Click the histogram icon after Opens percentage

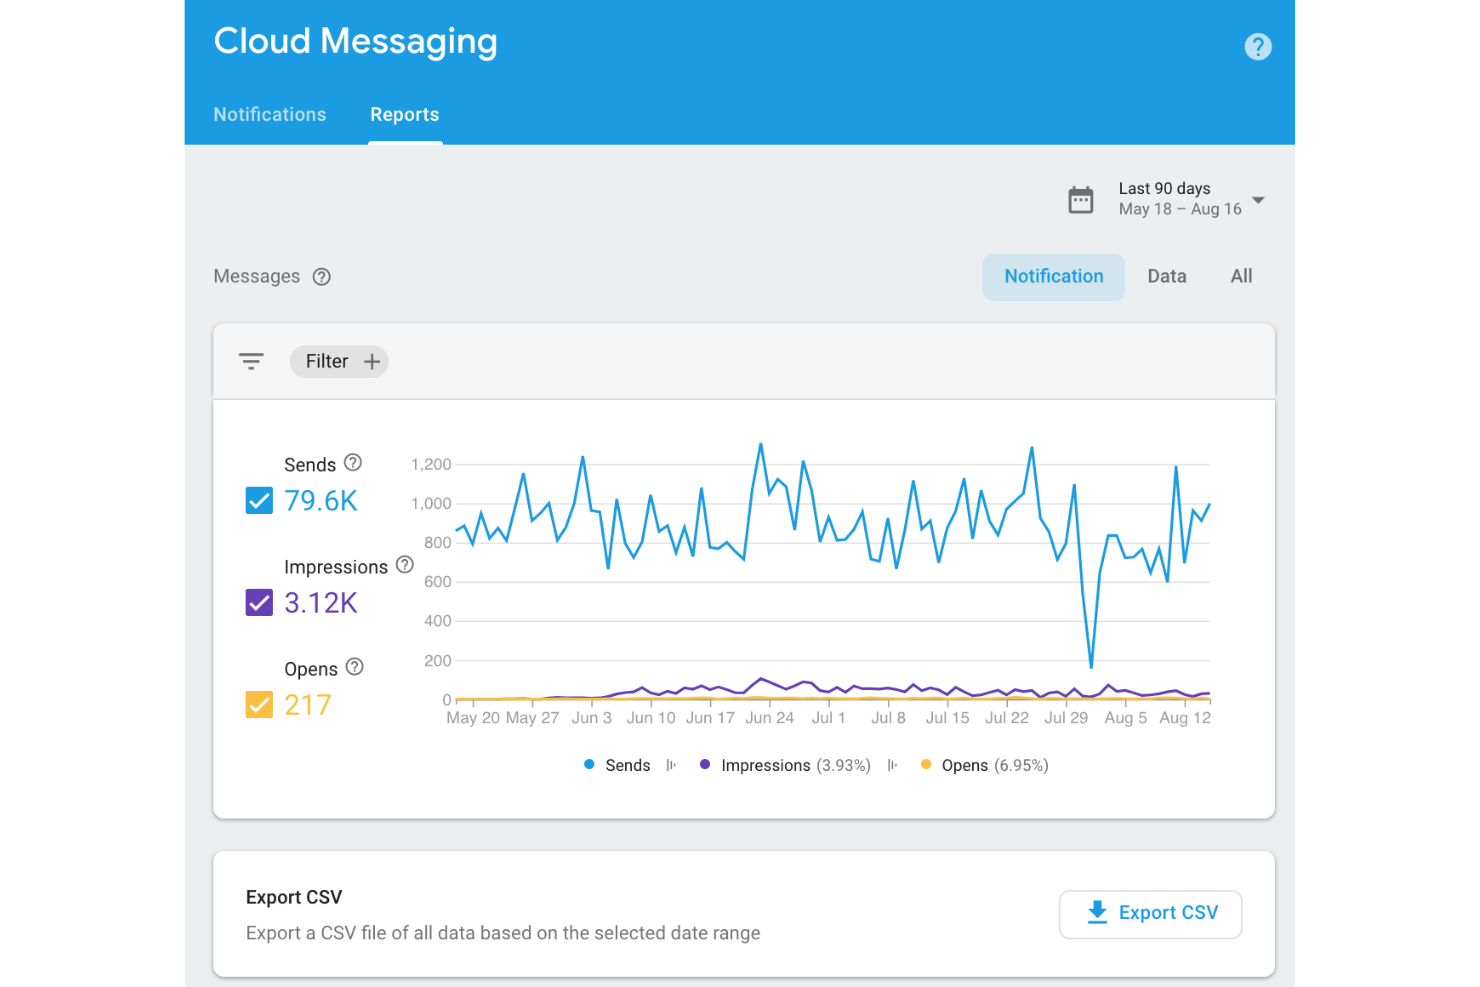pyautogui.click(x=892, y=765)
